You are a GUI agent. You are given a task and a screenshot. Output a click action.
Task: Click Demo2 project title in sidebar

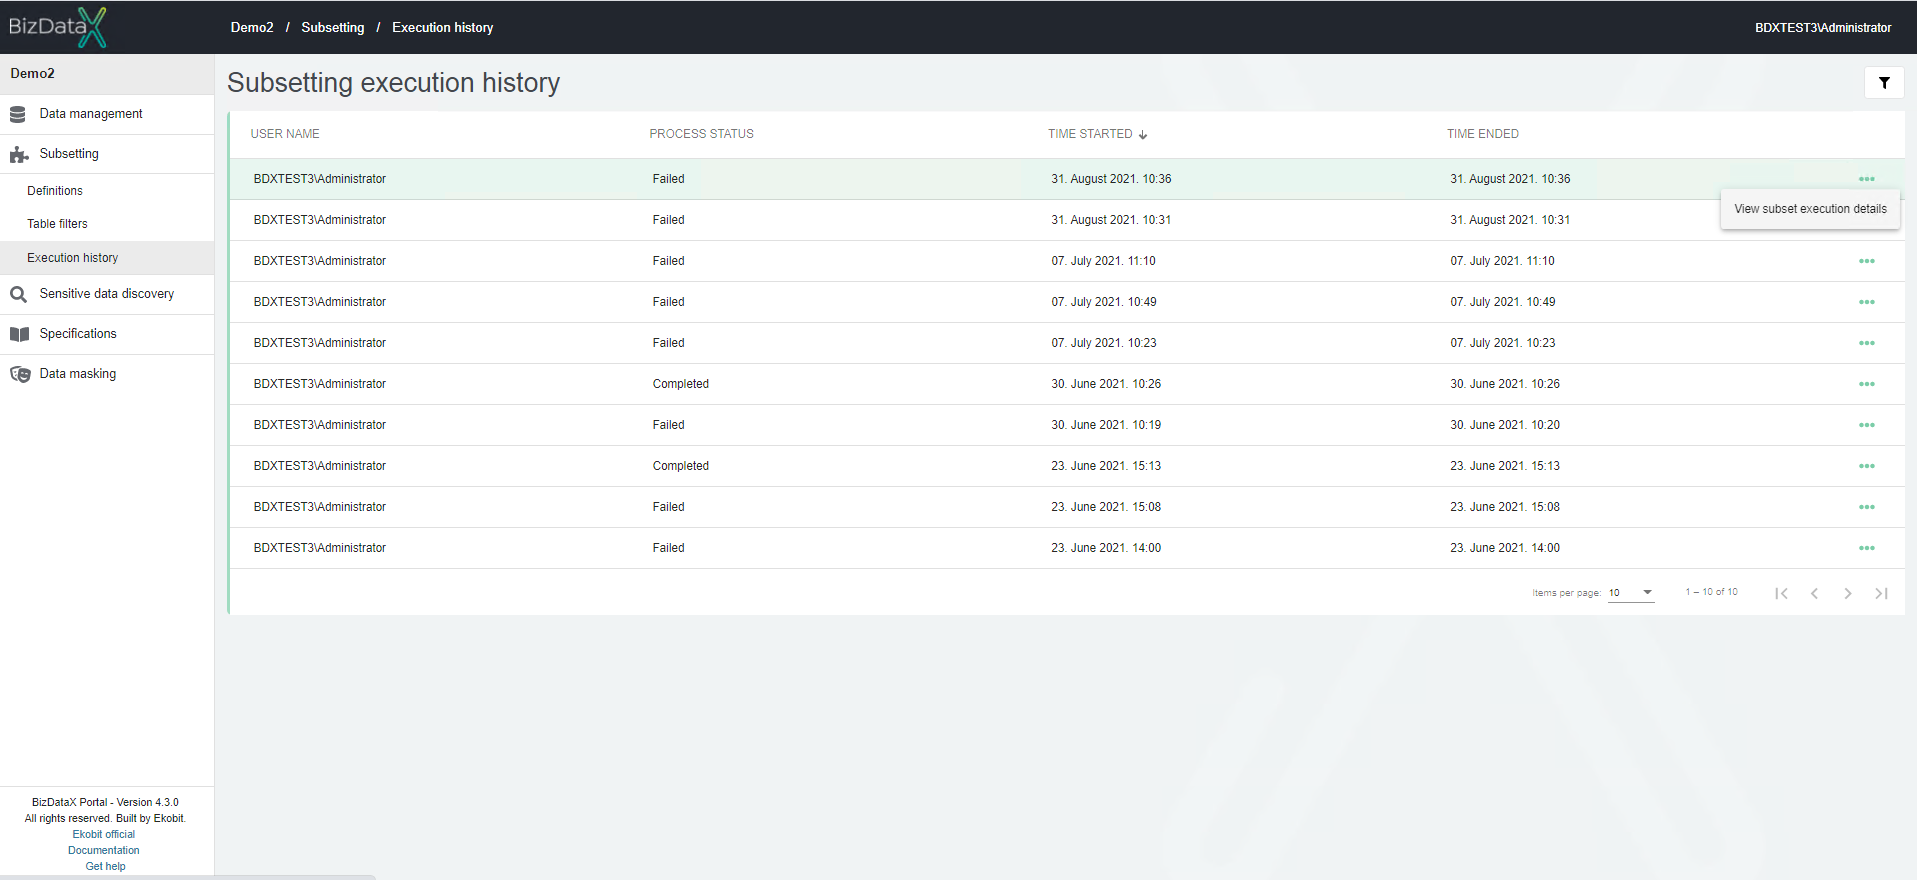[x=33, y=74]
